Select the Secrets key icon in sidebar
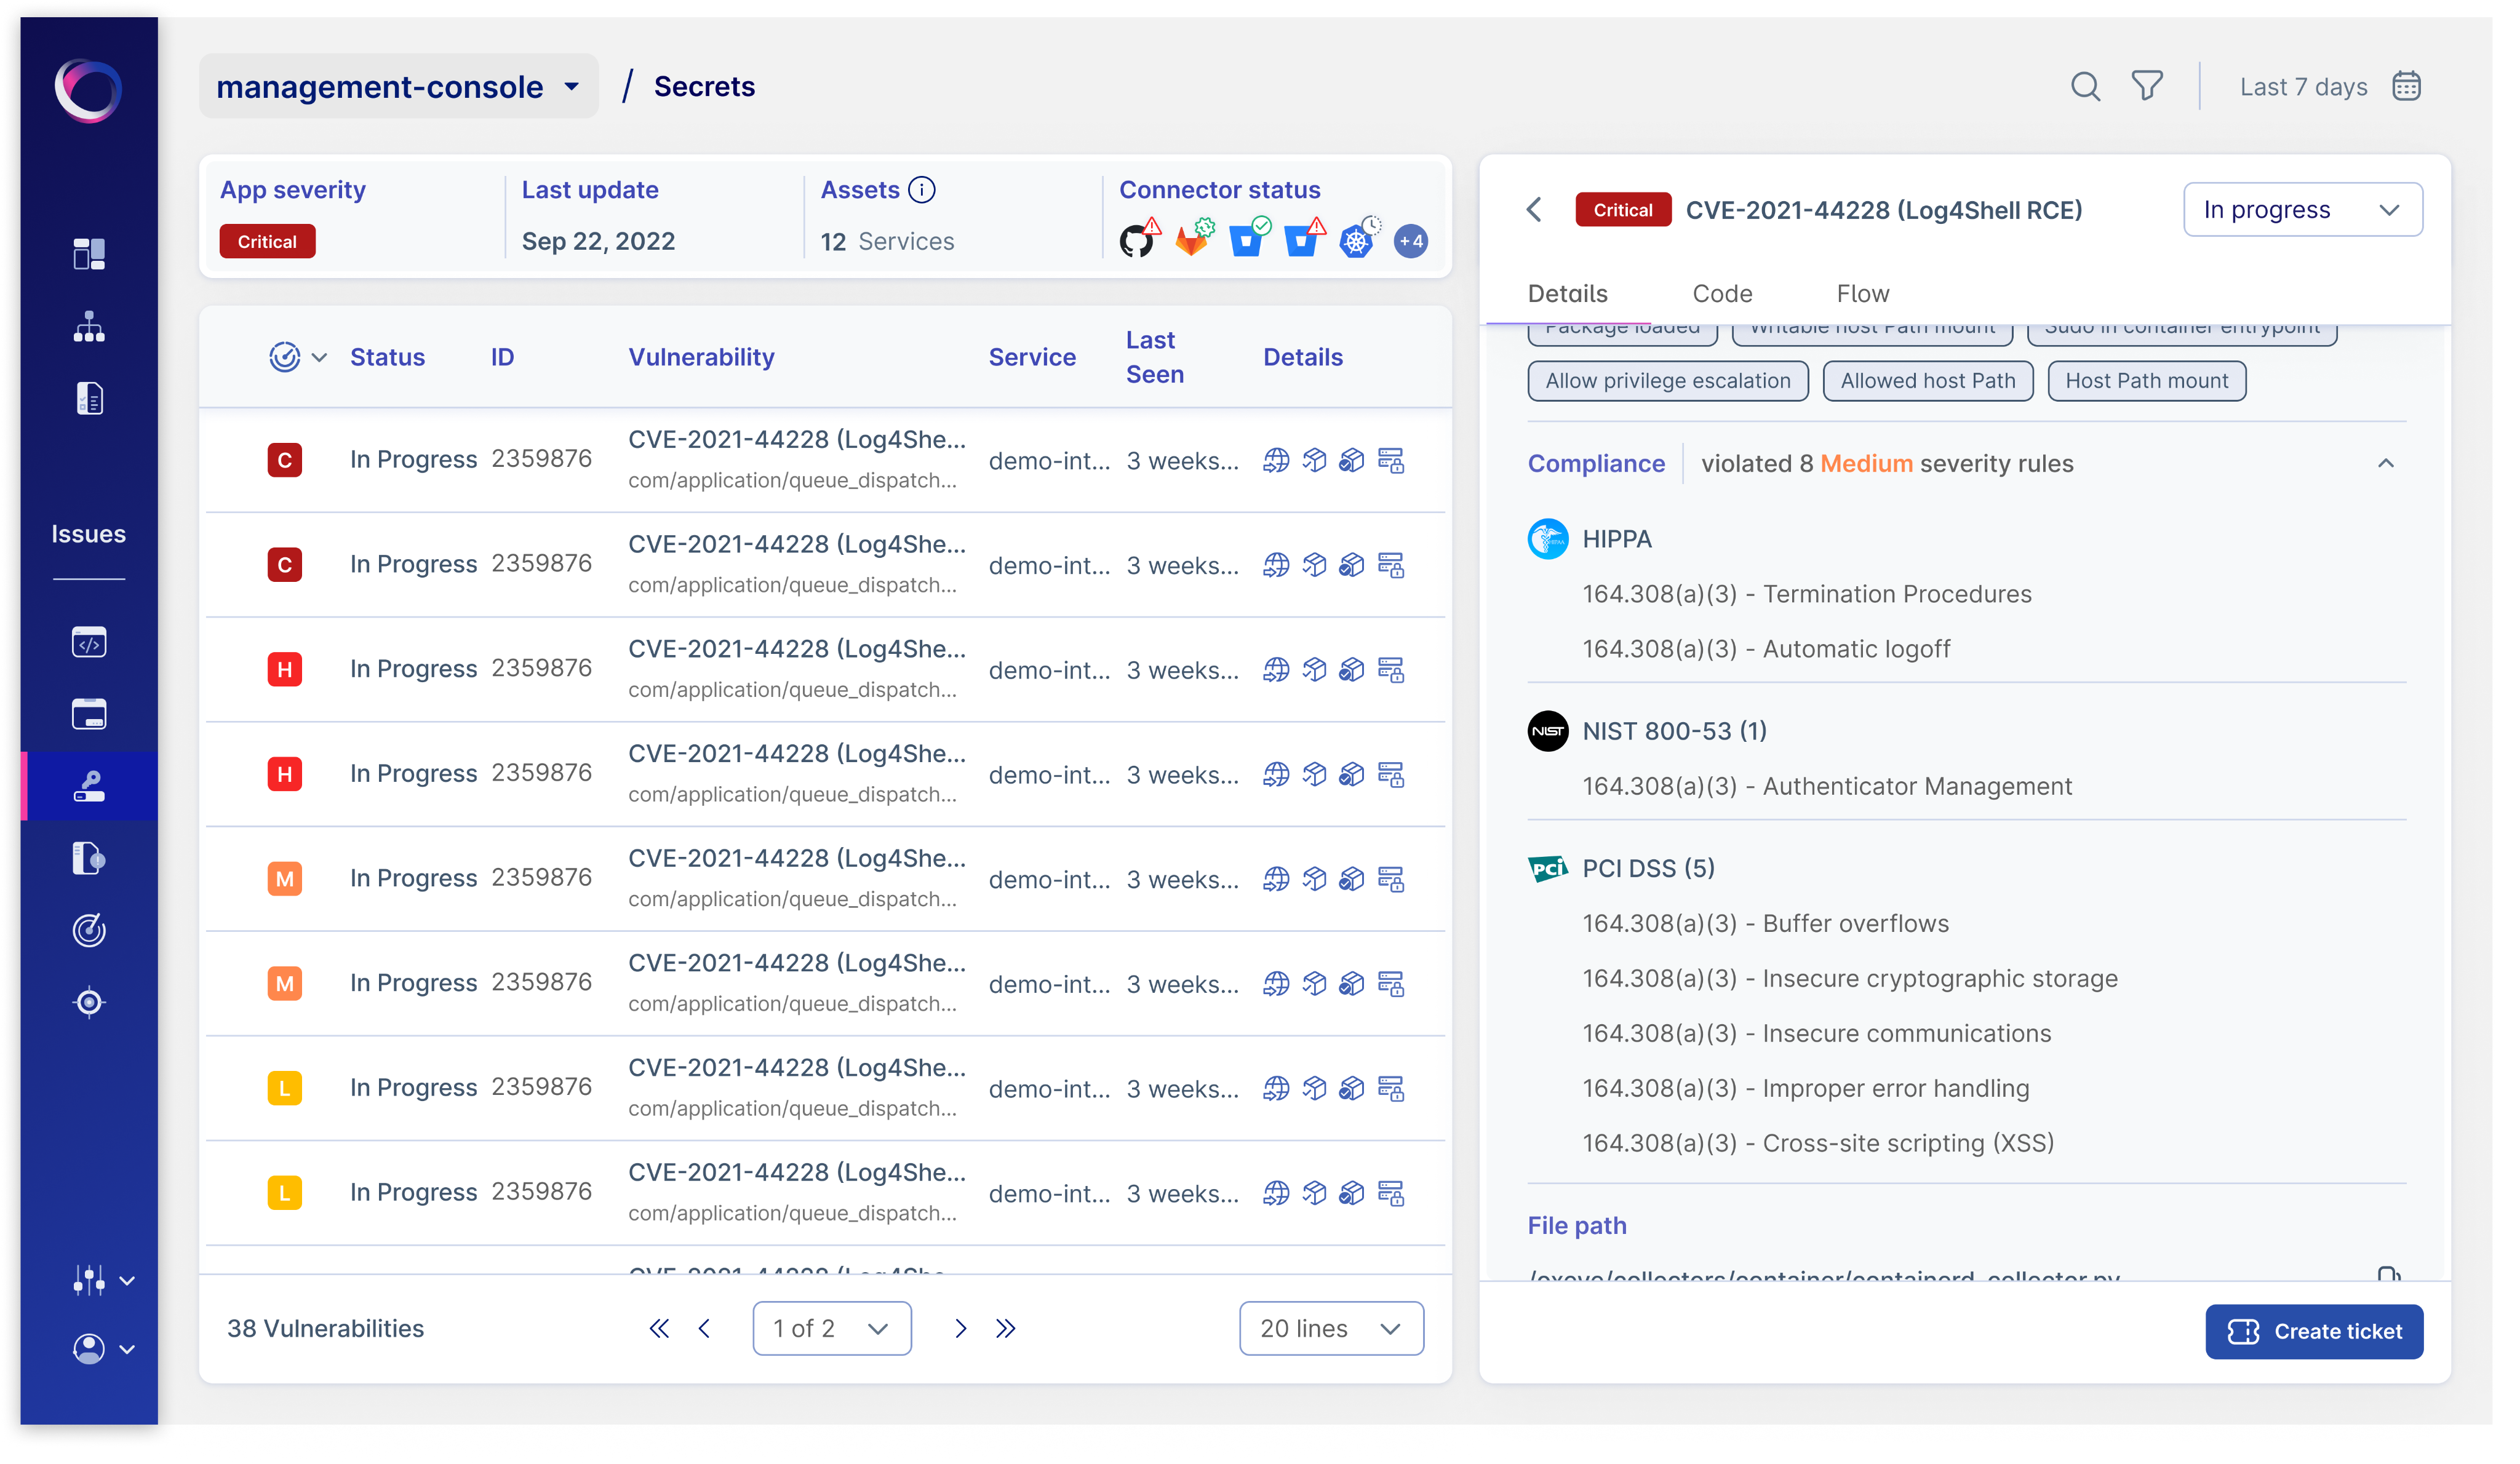Viewport: 2520px width, 1464px height. [x=89, y=786]
